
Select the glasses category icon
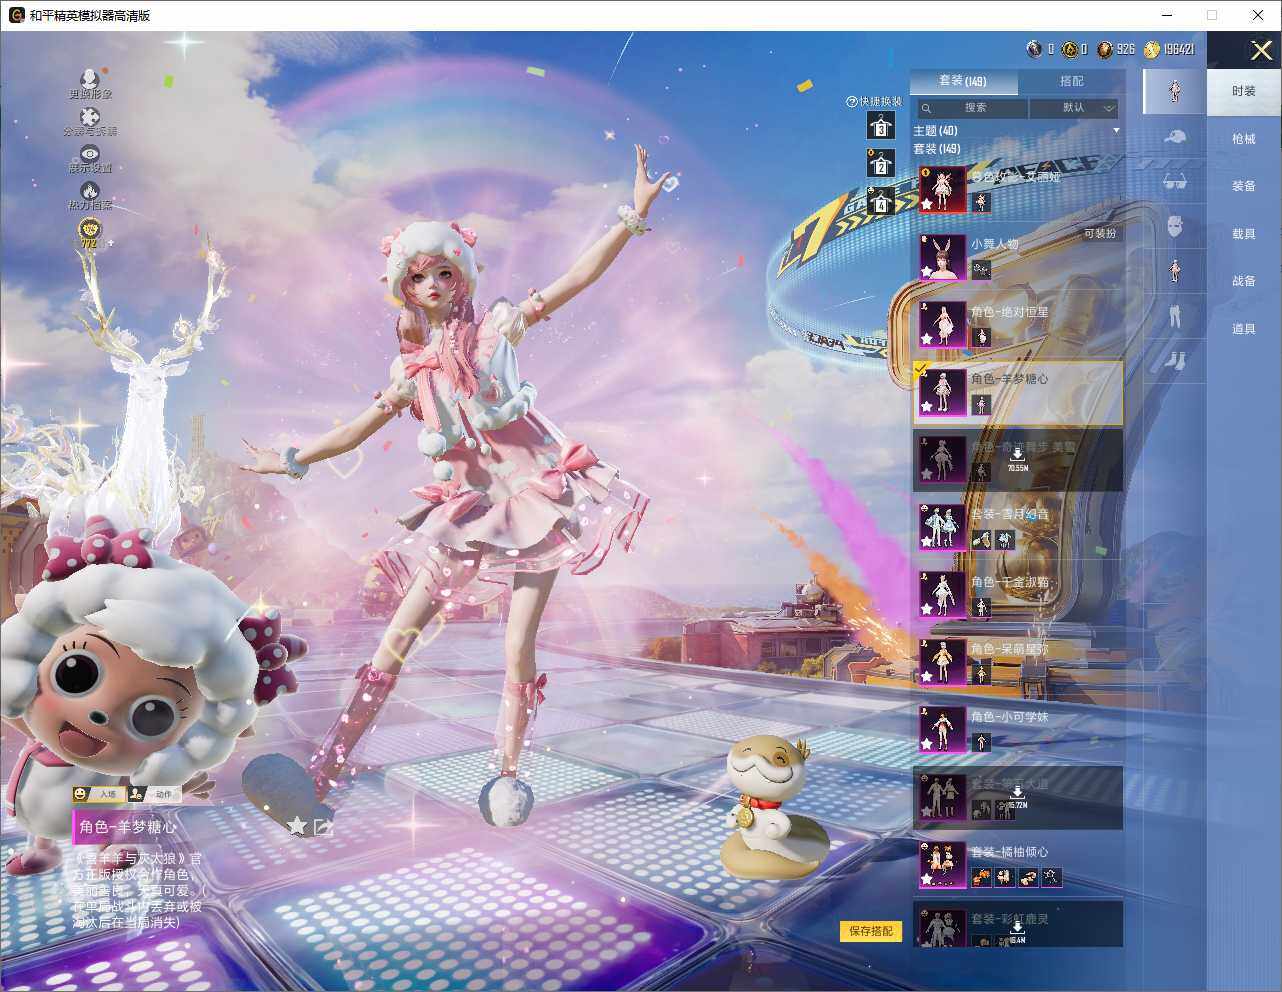[1175, 182]
